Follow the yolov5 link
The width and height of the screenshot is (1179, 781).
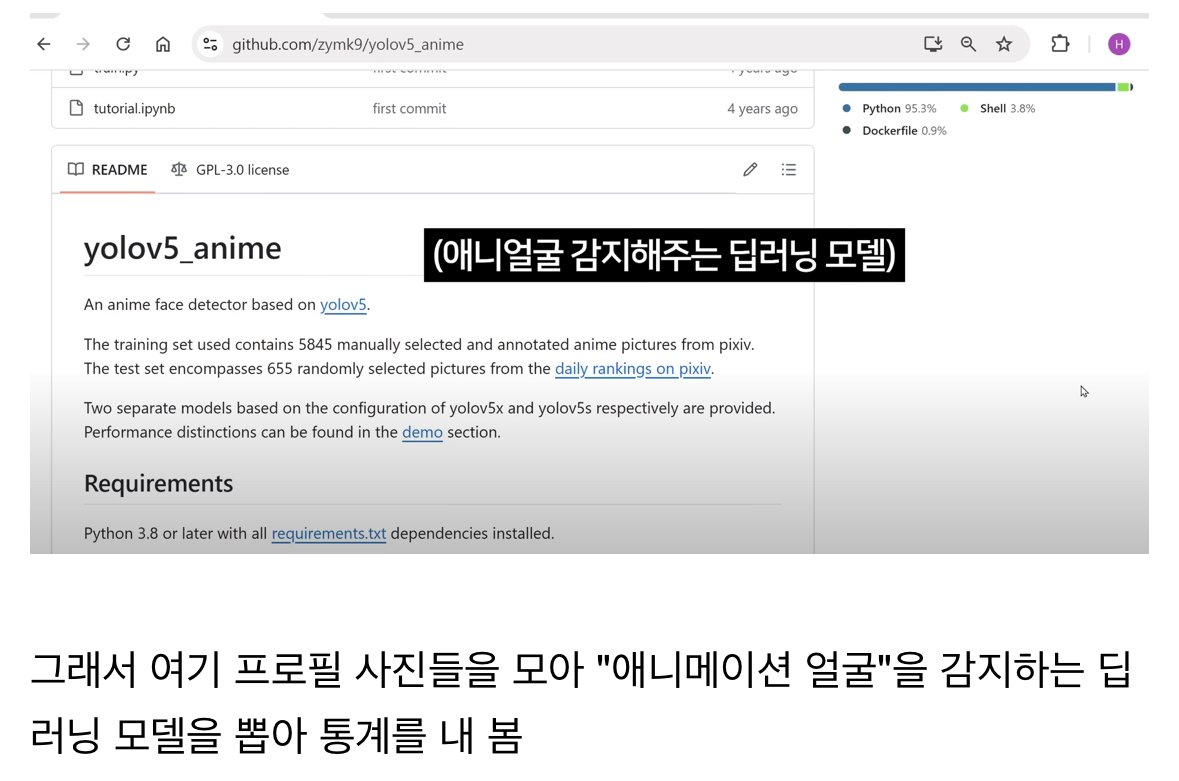343,304
